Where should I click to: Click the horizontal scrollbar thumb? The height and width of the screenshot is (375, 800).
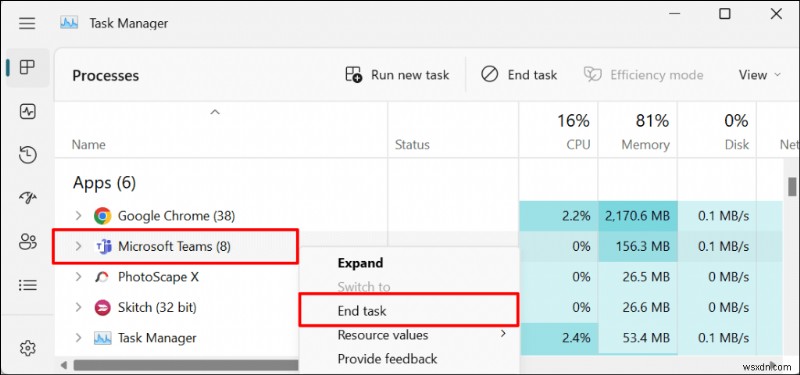[x=186, y=365]
